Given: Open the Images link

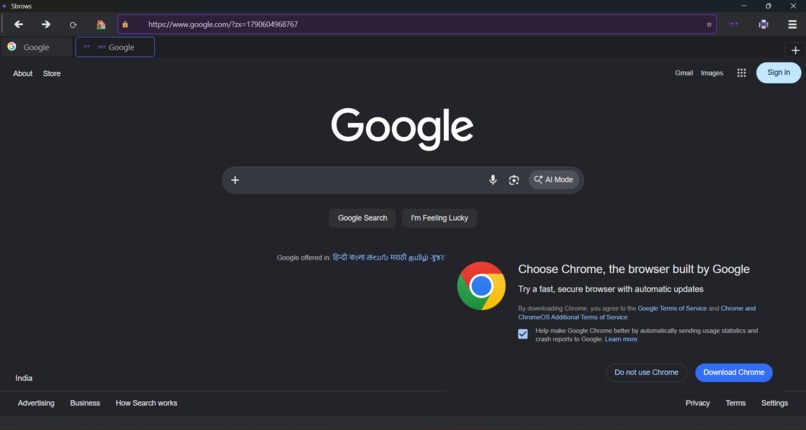Looking at the screenshot, I should [712, 73].
